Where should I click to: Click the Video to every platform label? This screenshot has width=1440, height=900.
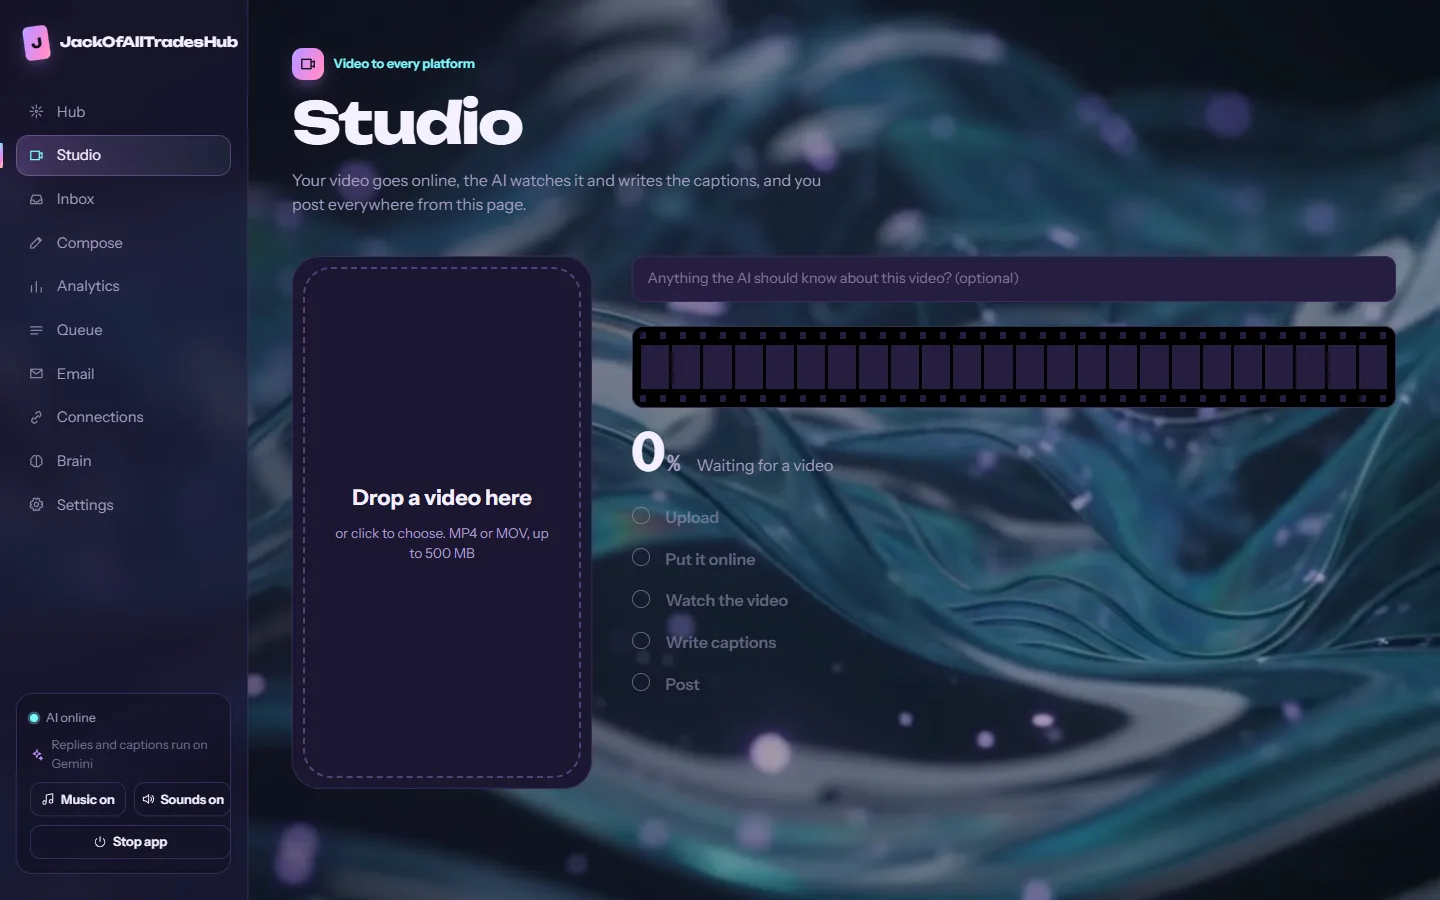click(x=404, y=64)
